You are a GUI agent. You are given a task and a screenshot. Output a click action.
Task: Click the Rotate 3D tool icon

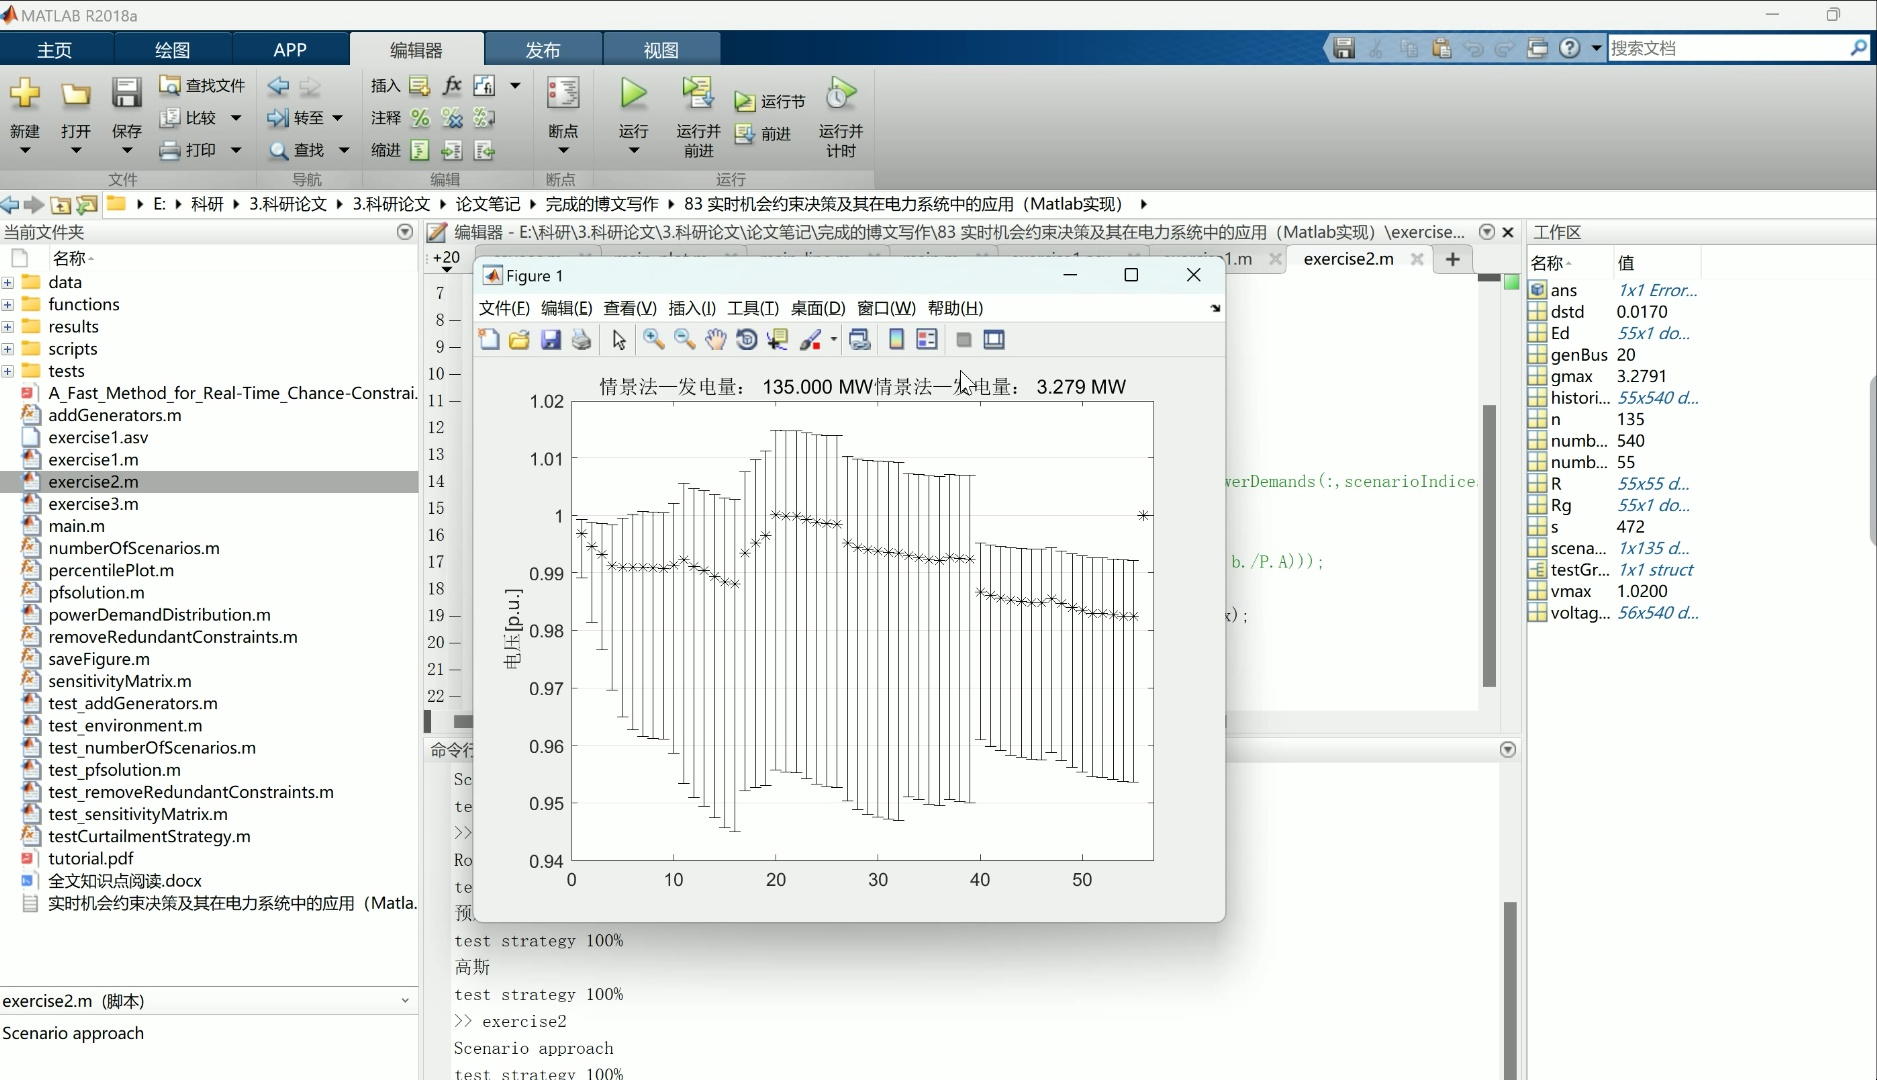coord(746,340)
